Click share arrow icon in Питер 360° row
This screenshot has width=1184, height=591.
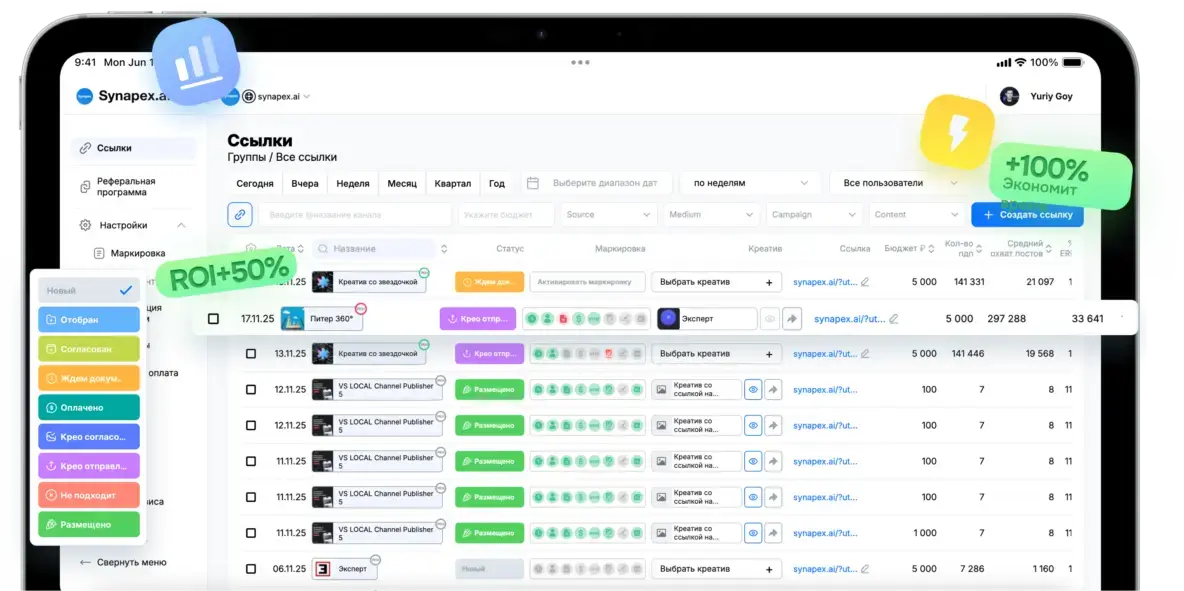pyautogui.click(x=792, y=319)
